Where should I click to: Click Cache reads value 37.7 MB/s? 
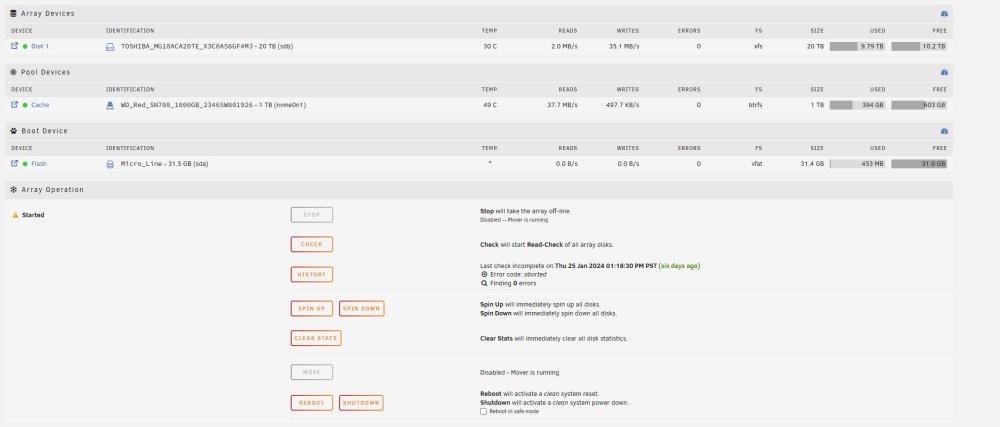point(562,105)
